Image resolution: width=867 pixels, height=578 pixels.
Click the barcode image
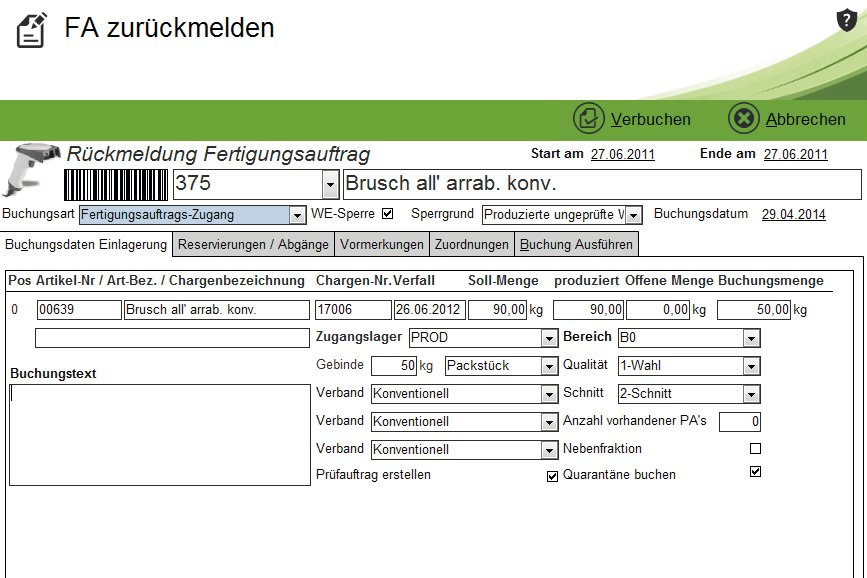[x=116, y=185]
